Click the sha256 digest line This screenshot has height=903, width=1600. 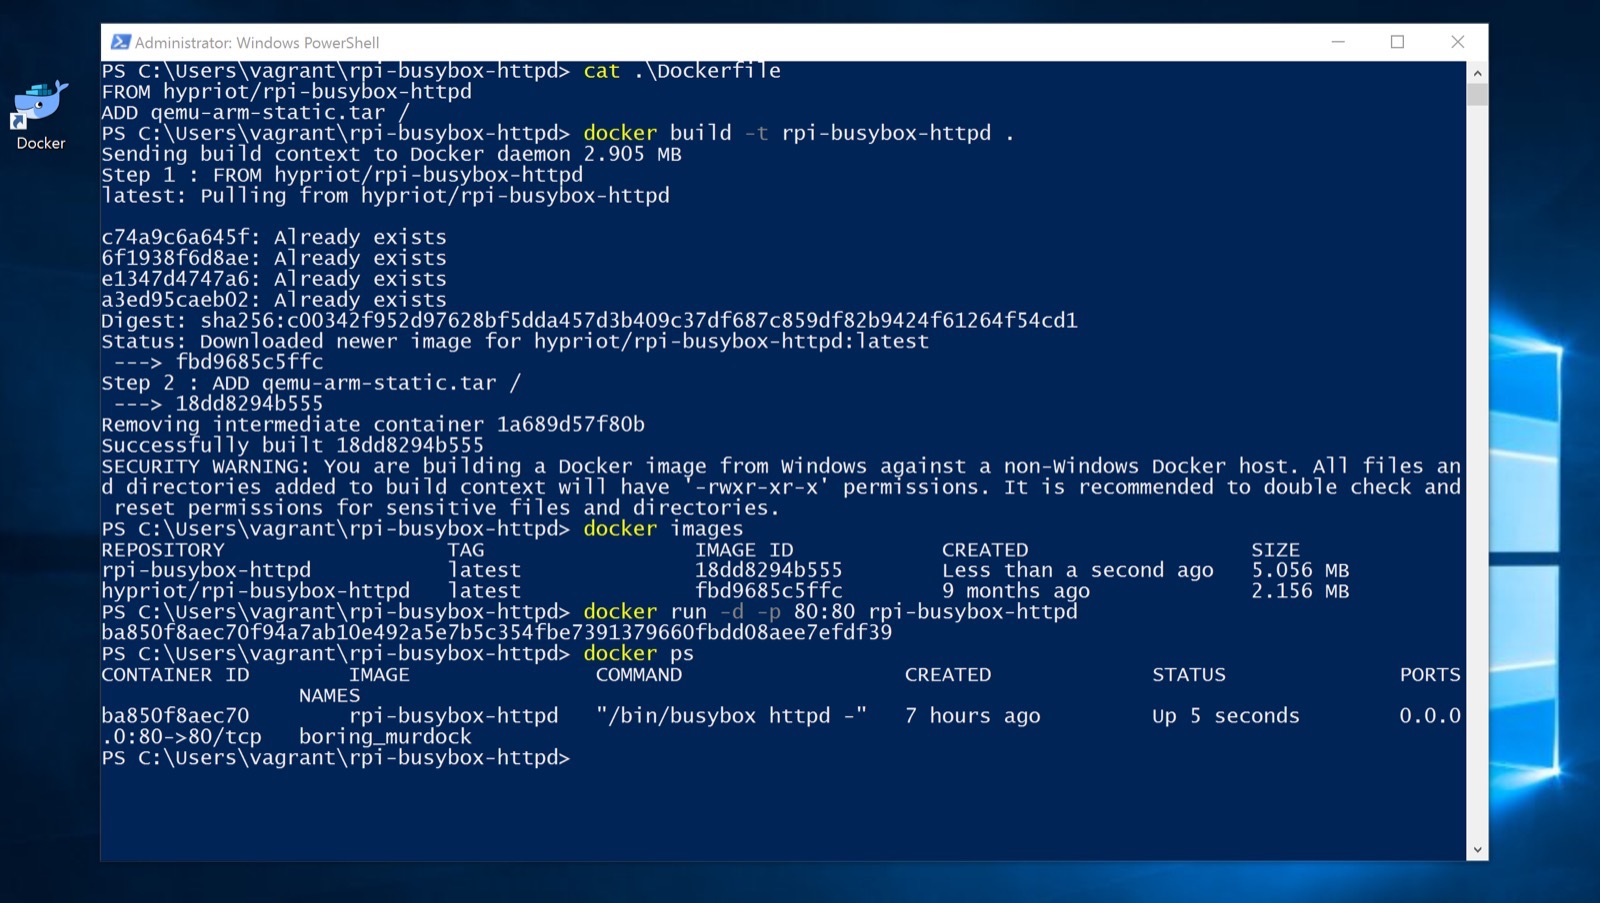[590, 320]
